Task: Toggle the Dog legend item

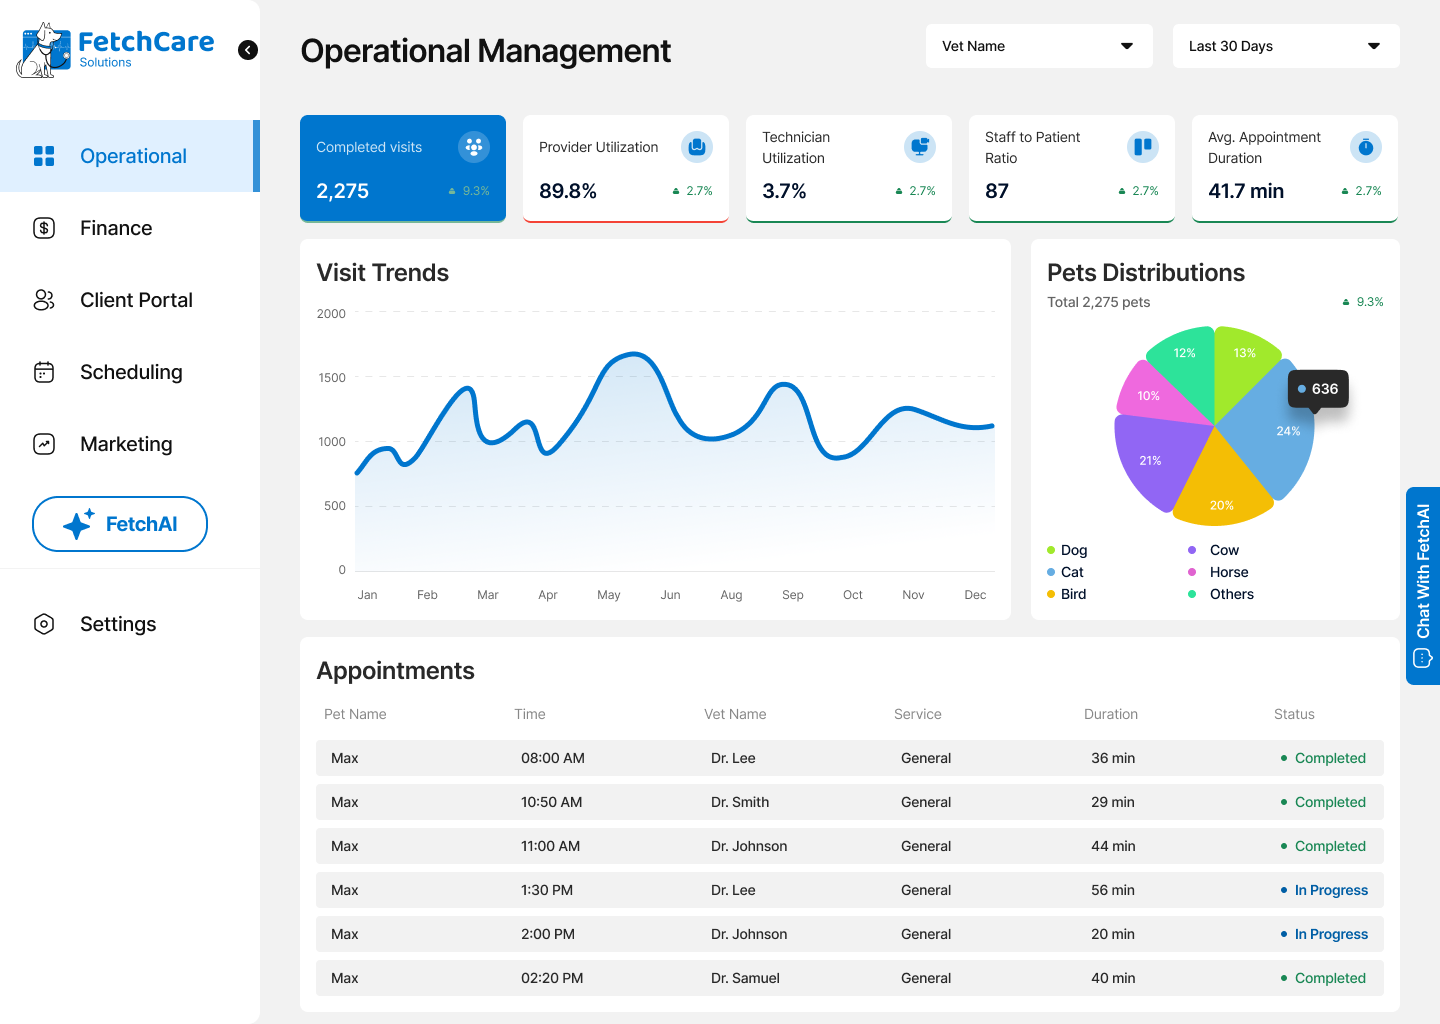Action: [1067, 550]
